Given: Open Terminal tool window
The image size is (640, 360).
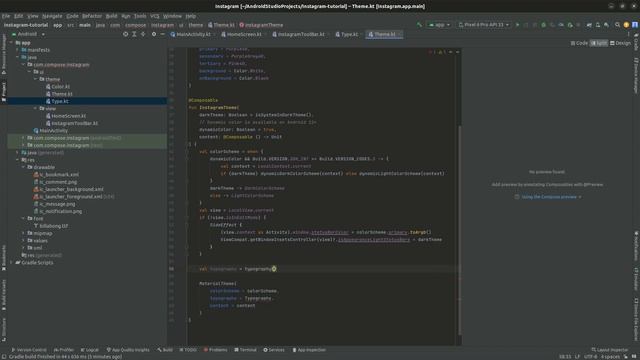Looking at the screenshot, I should [x=245, y=350].
